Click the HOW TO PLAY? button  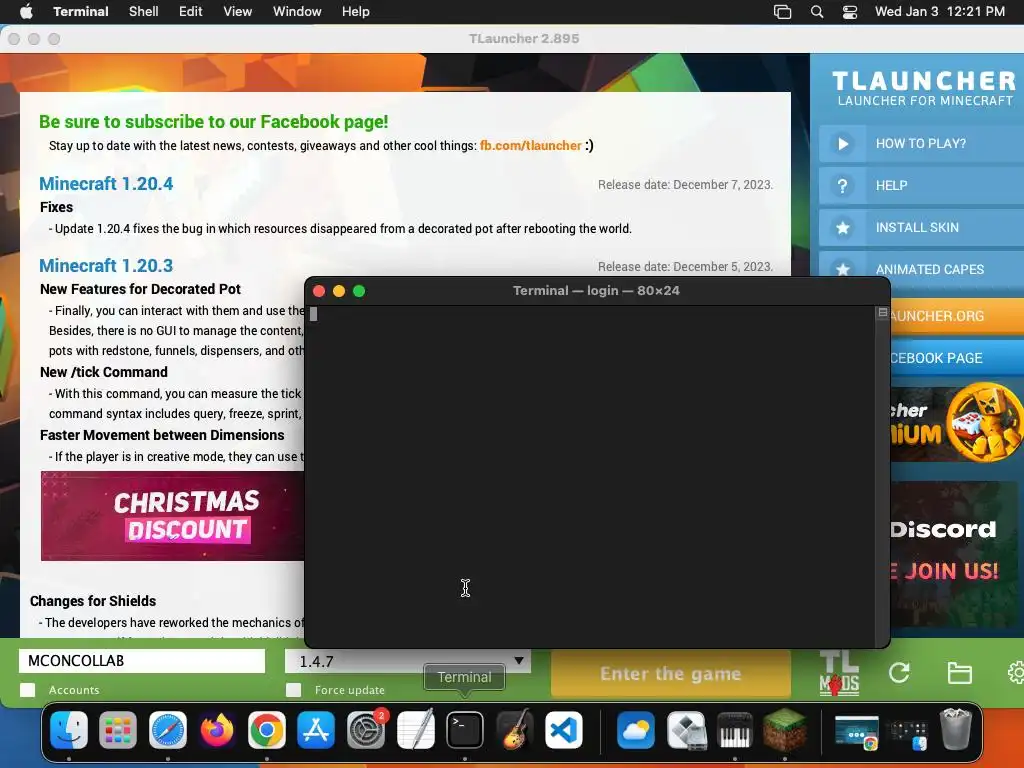(x=921, y=144)
